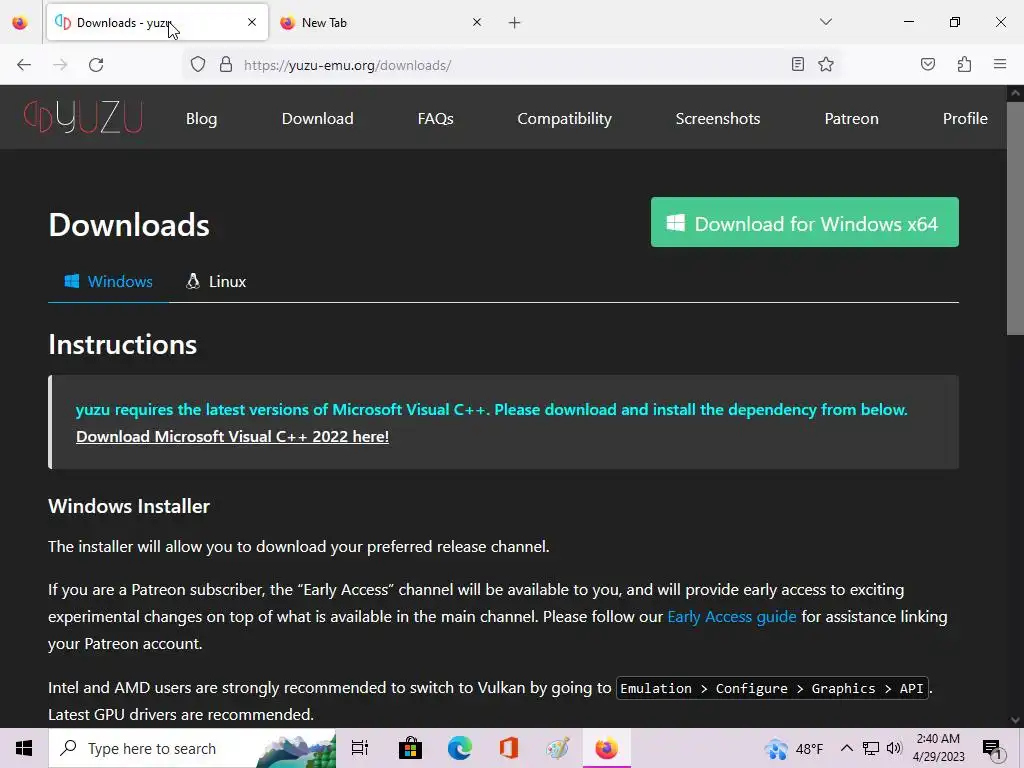The width and height of the screenshot is (1024, 768).
Task: Open the Paint app on taskbar
Action: (x=557, y=748)
